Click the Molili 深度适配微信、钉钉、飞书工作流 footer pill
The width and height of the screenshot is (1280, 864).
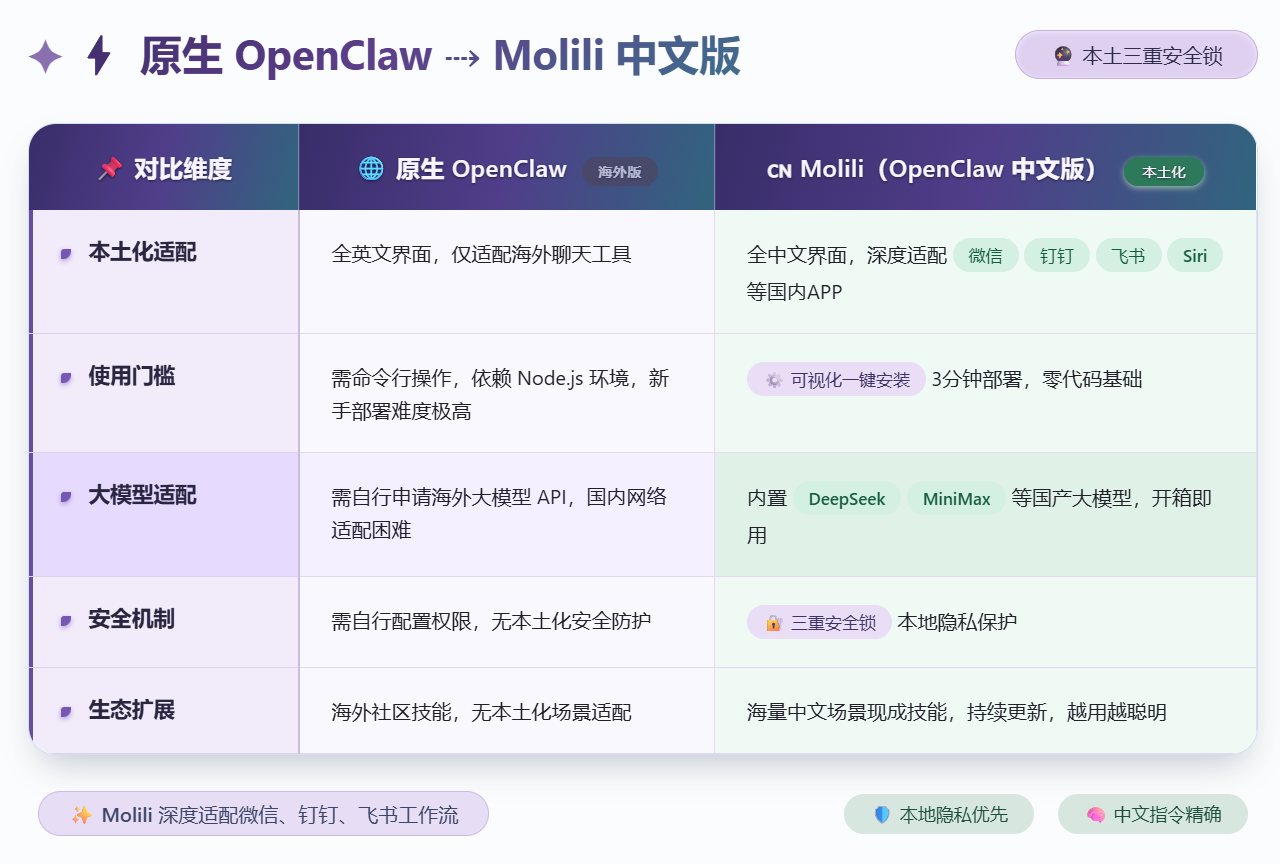click(263, 814)
